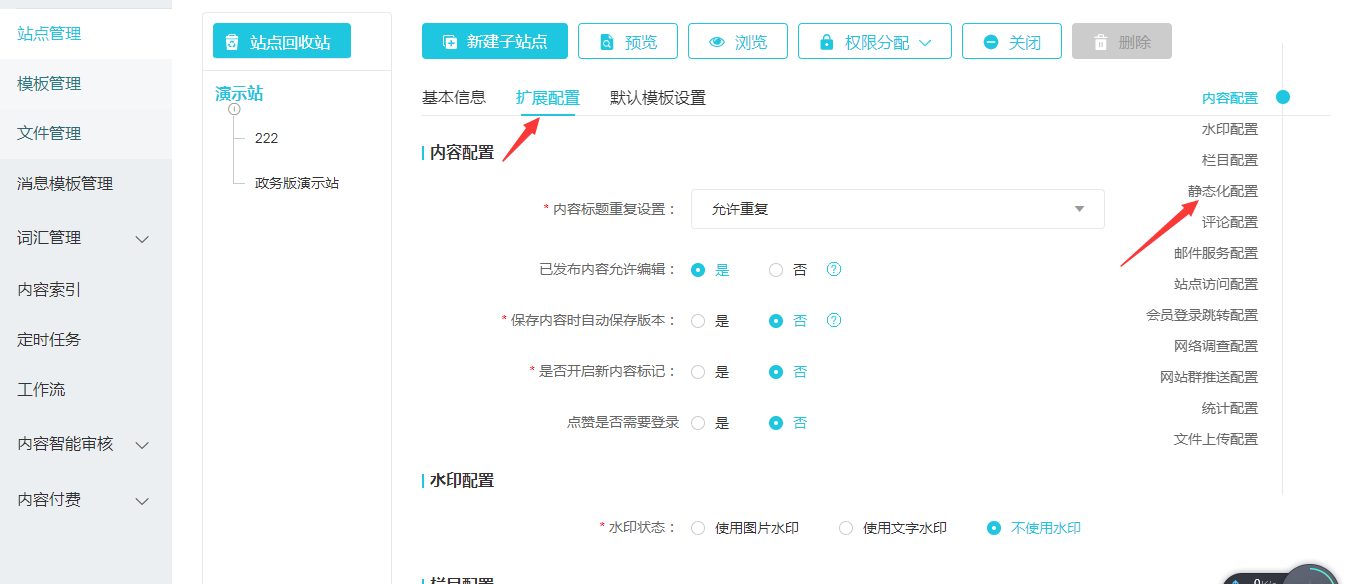
Task: Click help icon beside 已发布内容允许编辑
Action: point(834,269)
